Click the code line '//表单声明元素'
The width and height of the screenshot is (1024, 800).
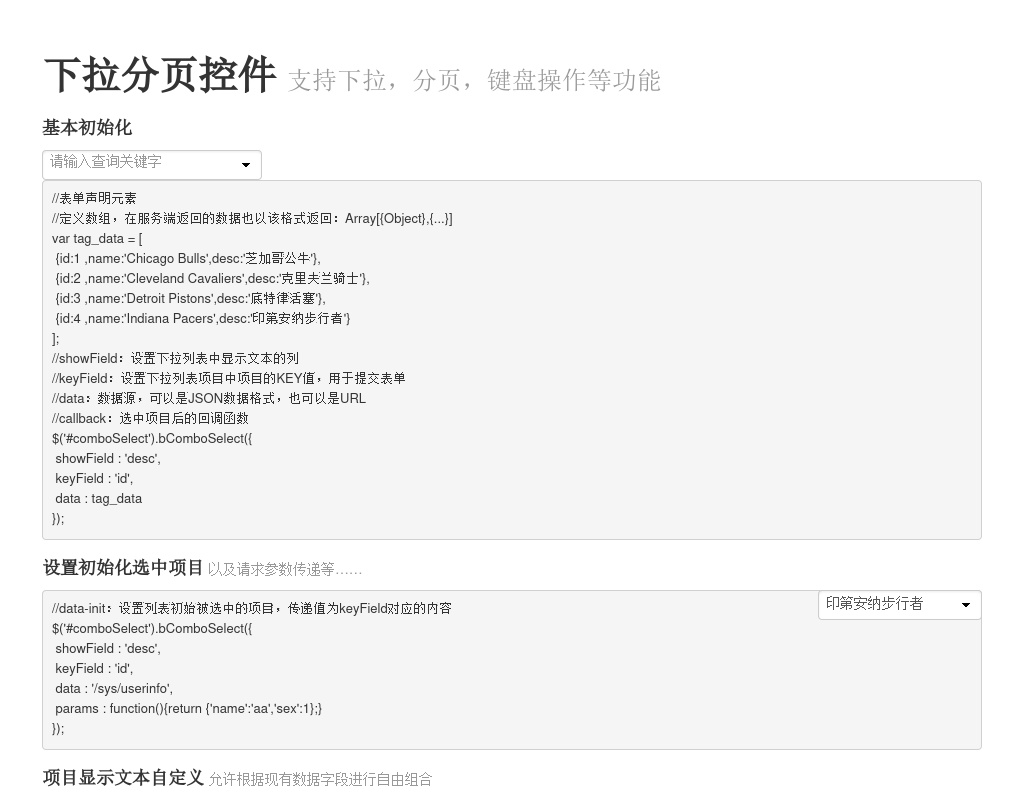(94, 199)
